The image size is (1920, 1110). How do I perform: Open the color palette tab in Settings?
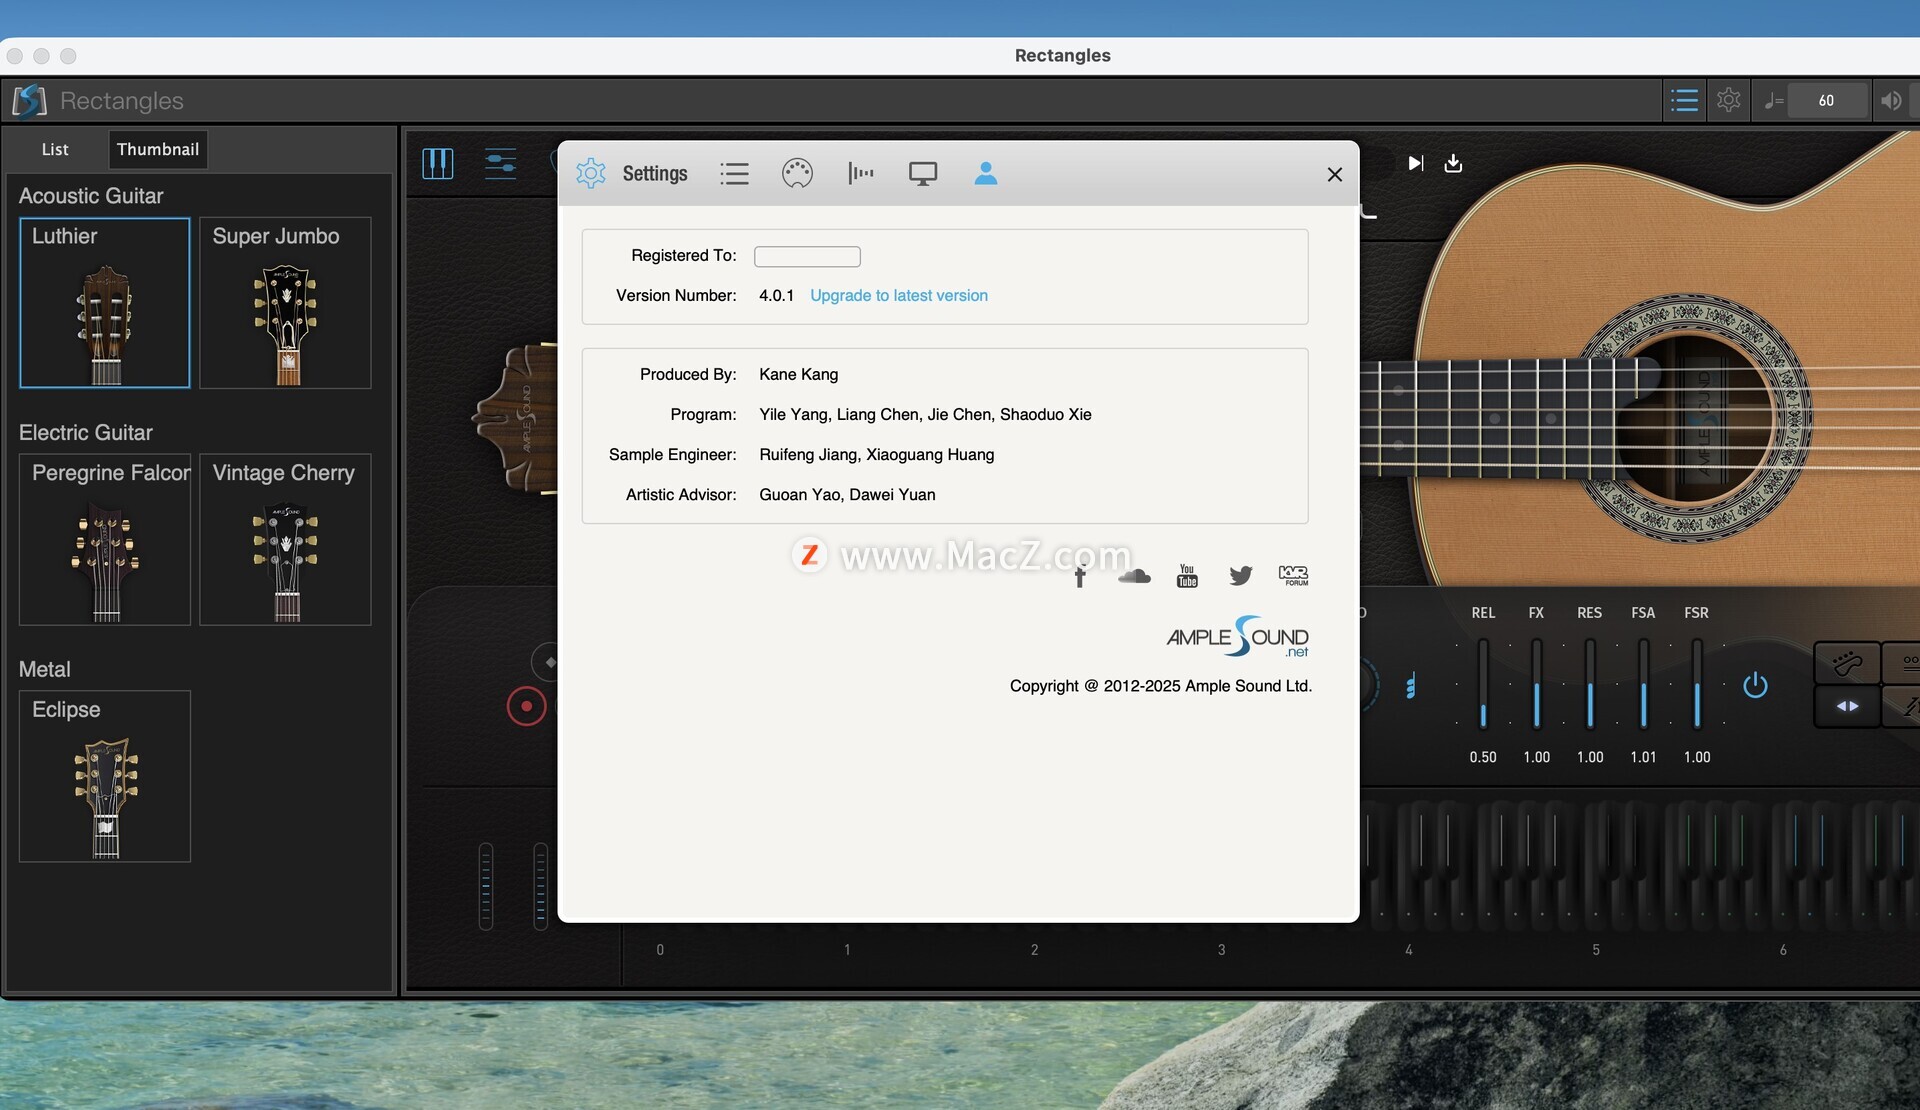point(797,173)
